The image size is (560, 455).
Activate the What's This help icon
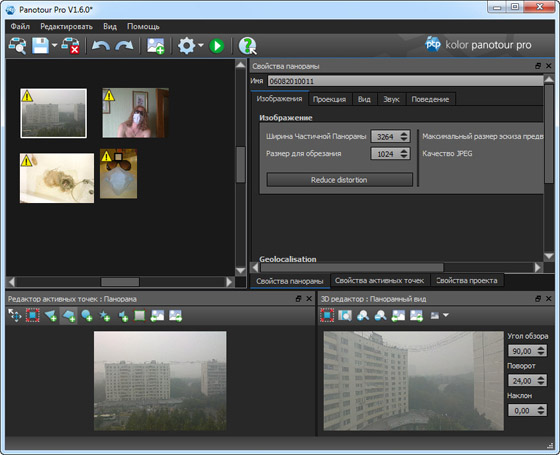coord(247,46)
